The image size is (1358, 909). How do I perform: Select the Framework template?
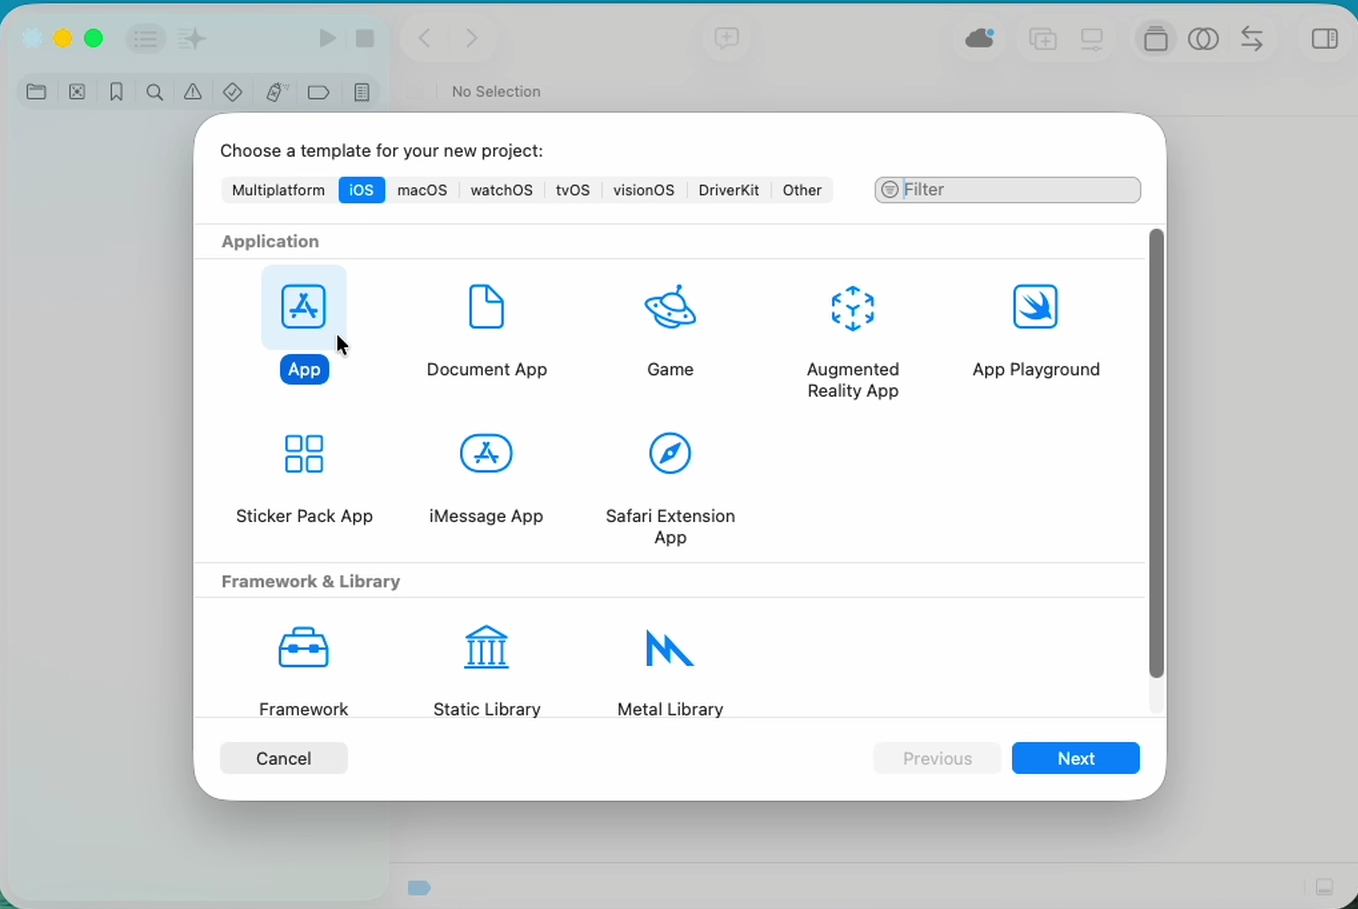303,648
